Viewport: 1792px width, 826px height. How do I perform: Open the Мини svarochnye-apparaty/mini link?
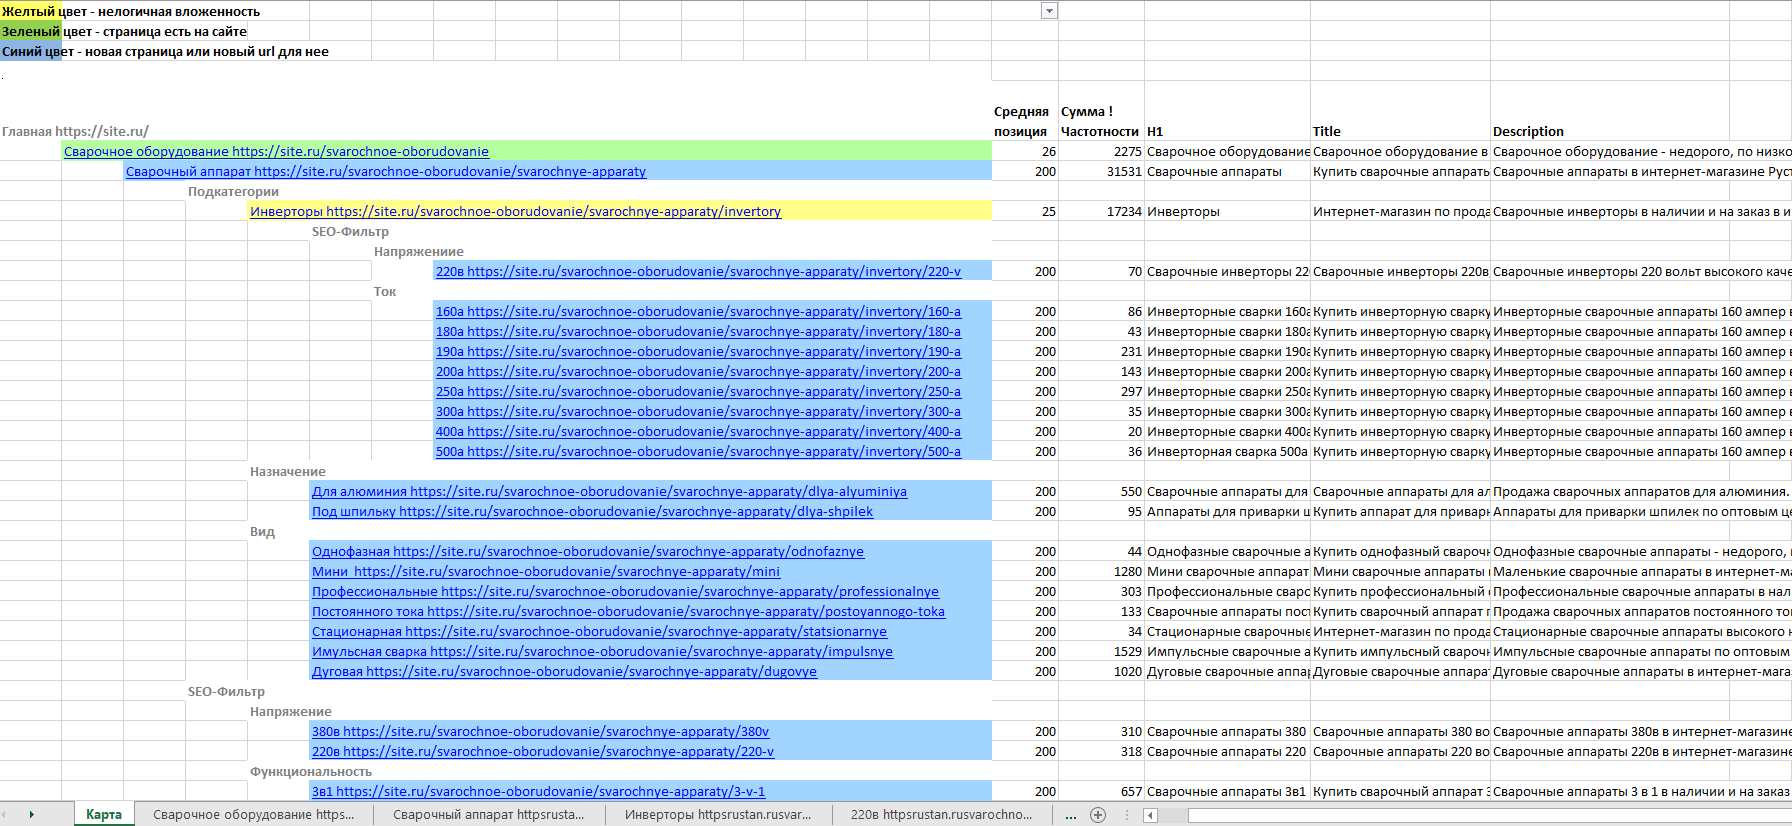pyautogui.click(x=546, y=572)
